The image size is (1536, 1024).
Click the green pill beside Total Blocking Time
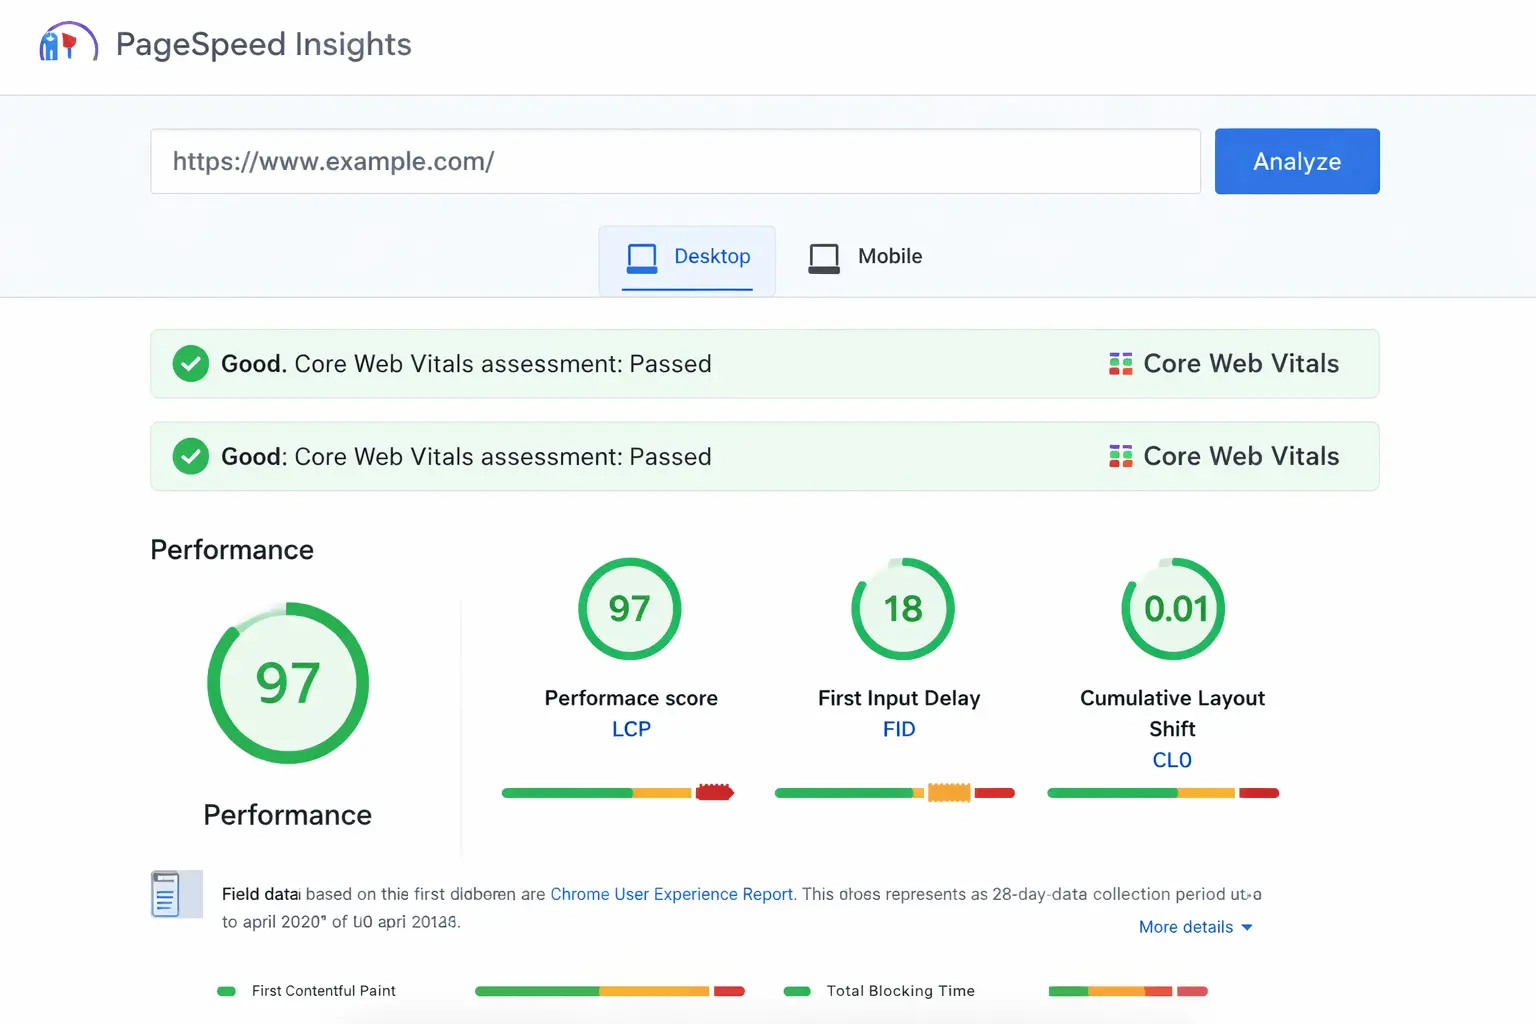click(x=797, y=991)
